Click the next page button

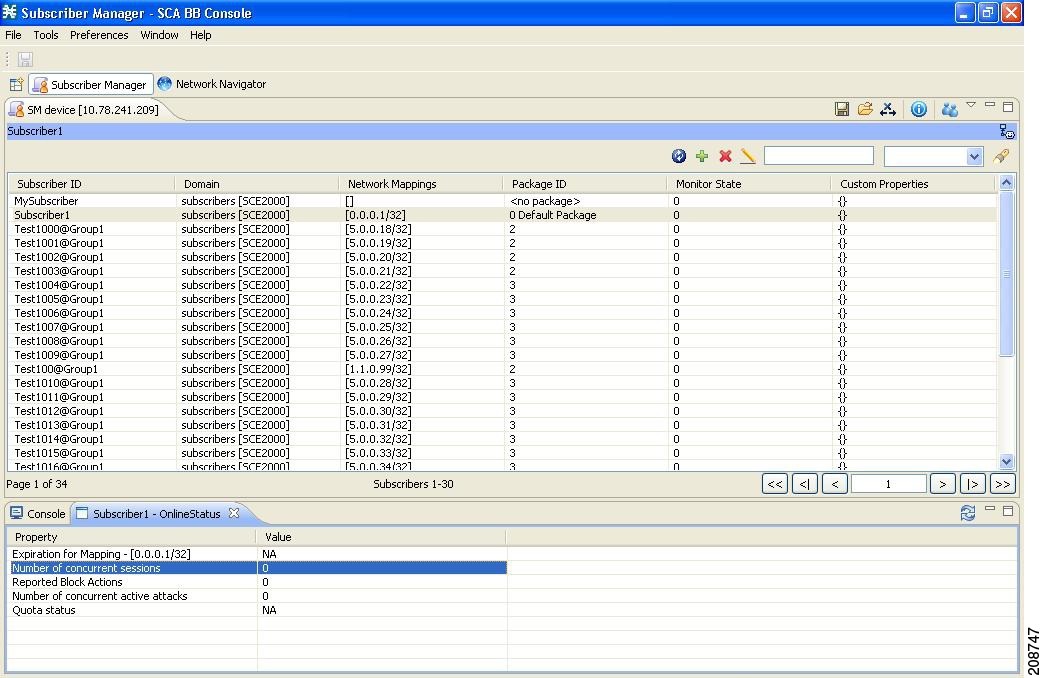[x=943, y=483]
